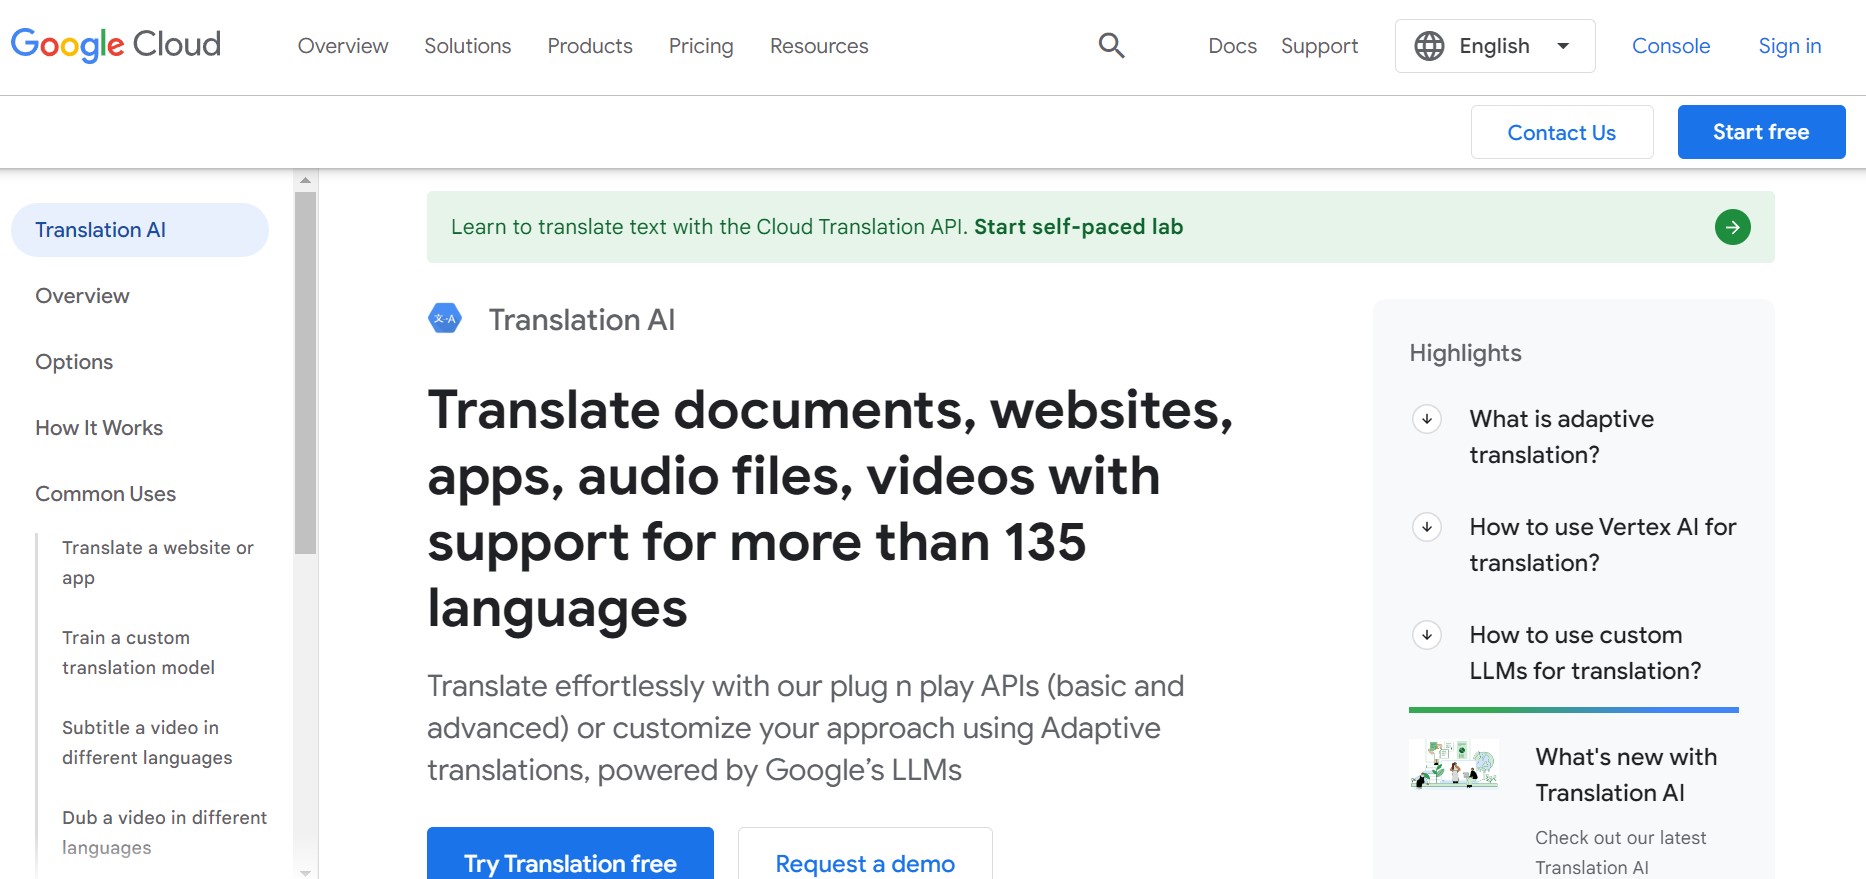Viewport: 1866px width, 879px height.
Task: Click the green arrow in lab banner
Action: (x=1732, y=227)
